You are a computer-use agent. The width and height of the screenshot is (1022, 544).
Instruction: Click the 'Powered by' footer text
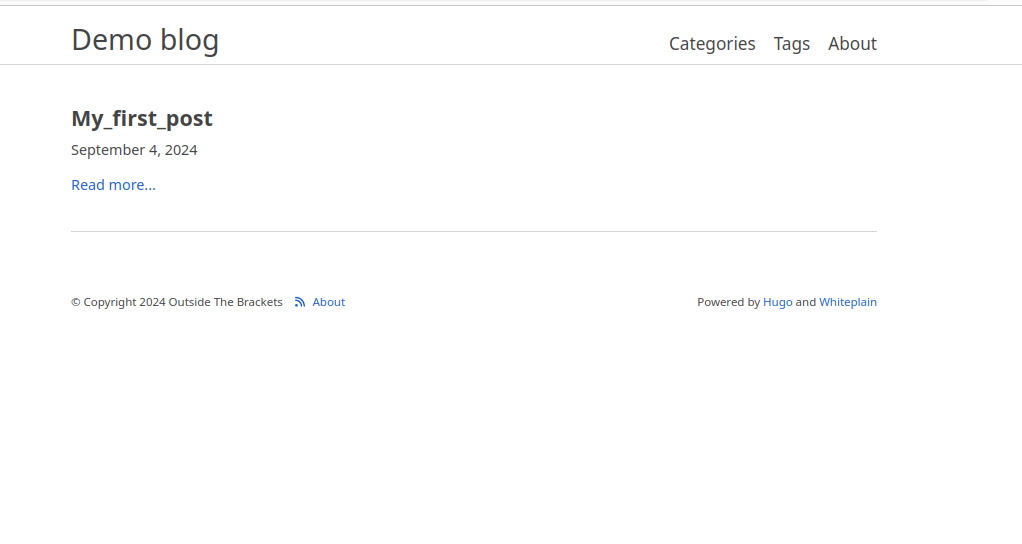click(728, 302)
